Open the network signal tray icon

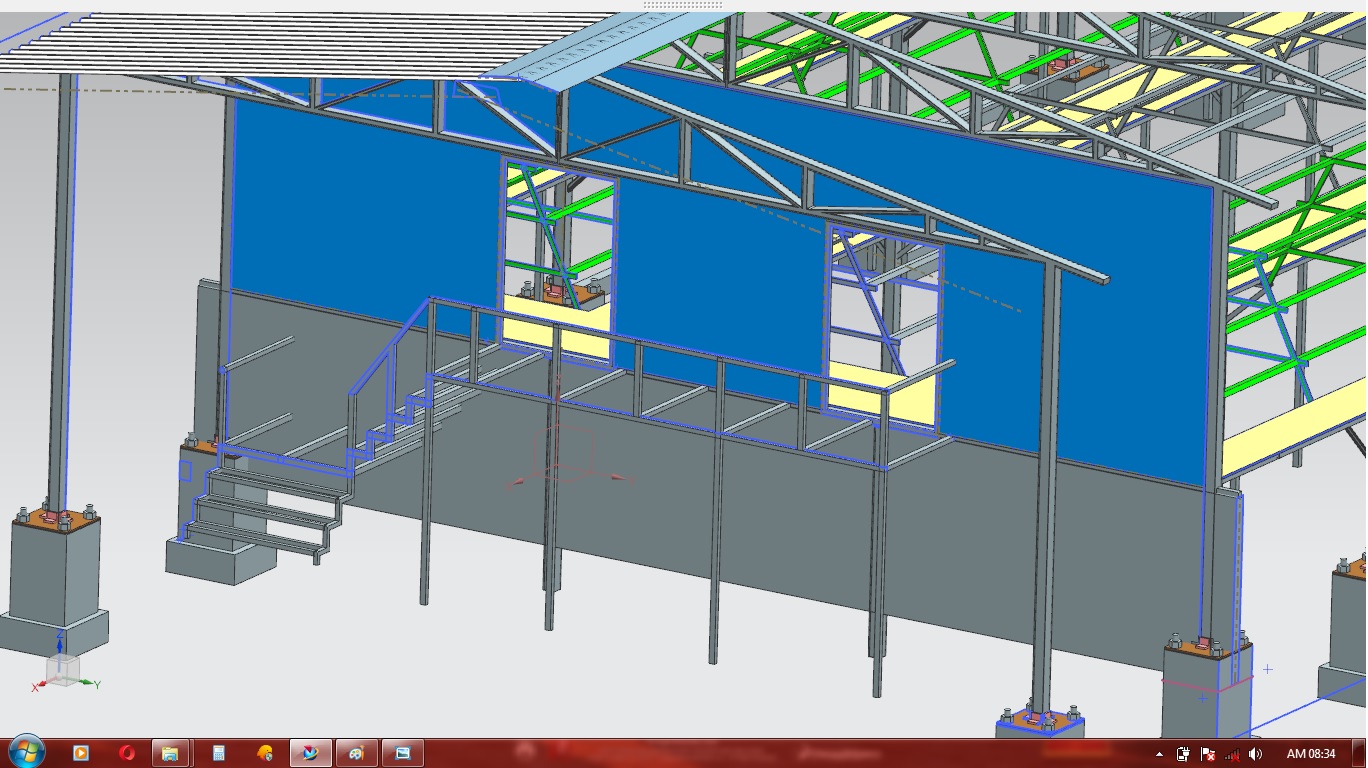click(1232, 754)
